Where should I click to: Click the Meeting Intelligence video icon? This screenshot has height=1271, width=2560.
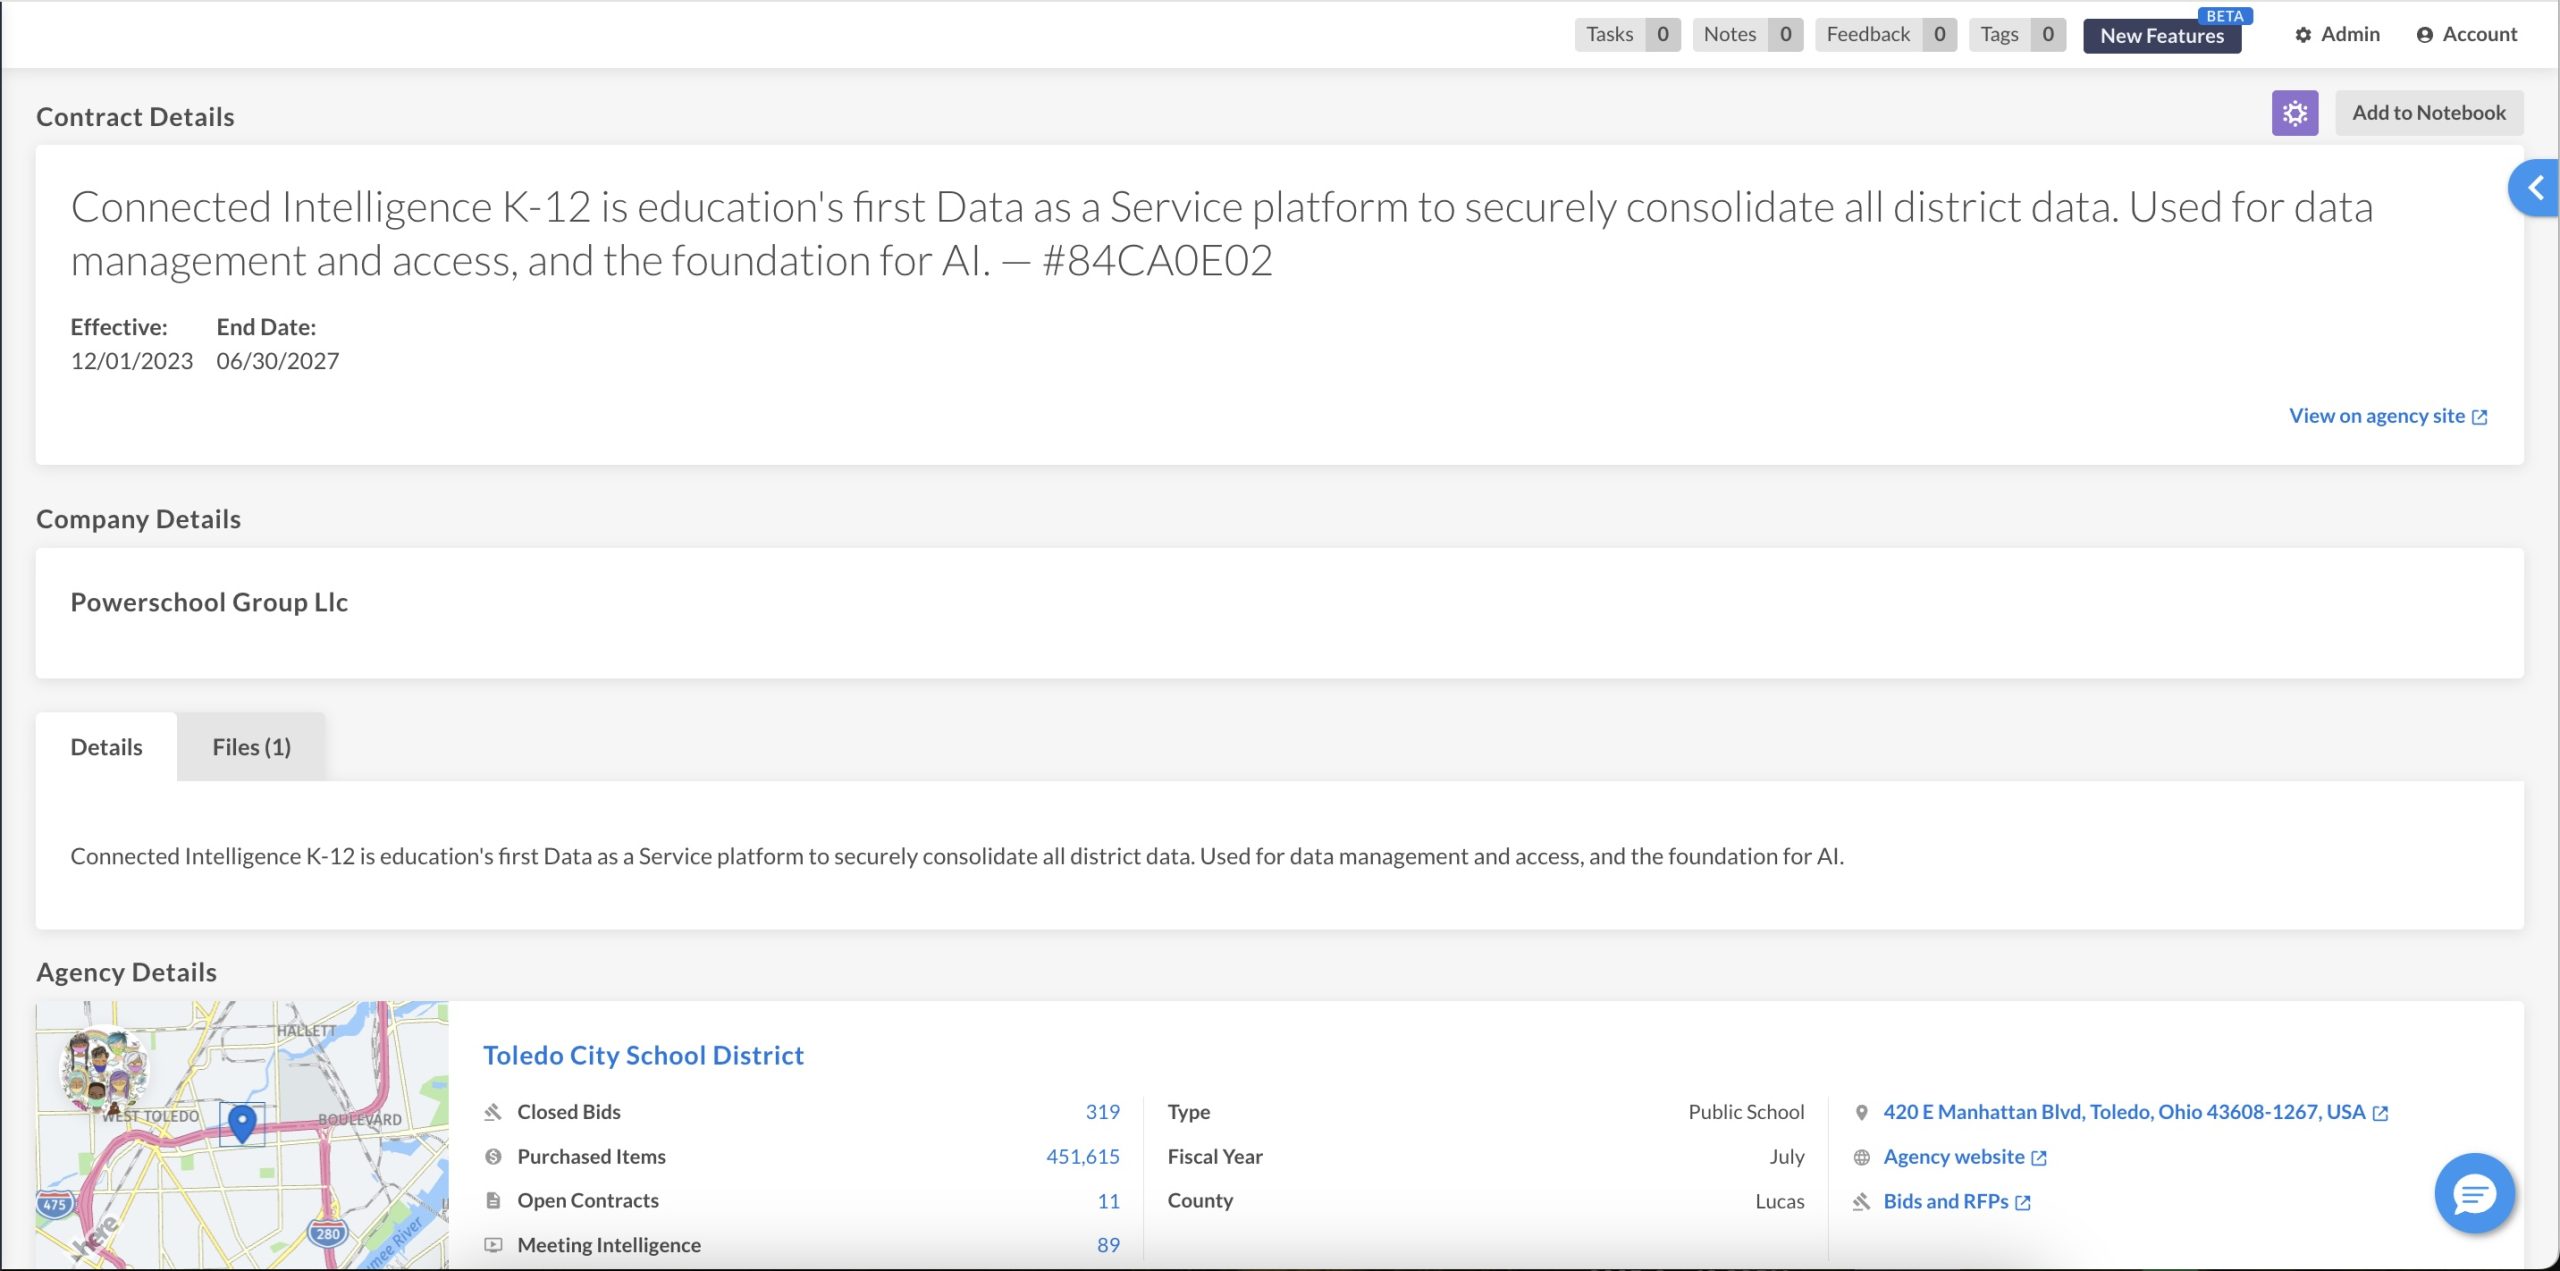coord(493,1245)
